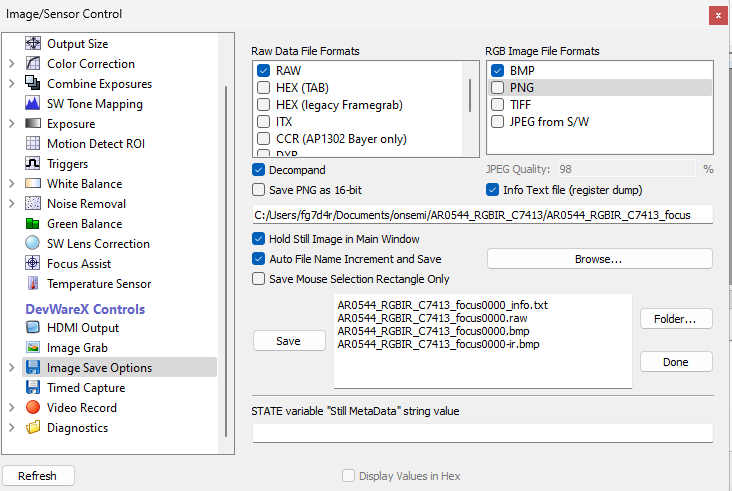This screenshot has height=491, width=732.
Task: Click the SW Tone Mapping histogram icon
Action: 32,104
